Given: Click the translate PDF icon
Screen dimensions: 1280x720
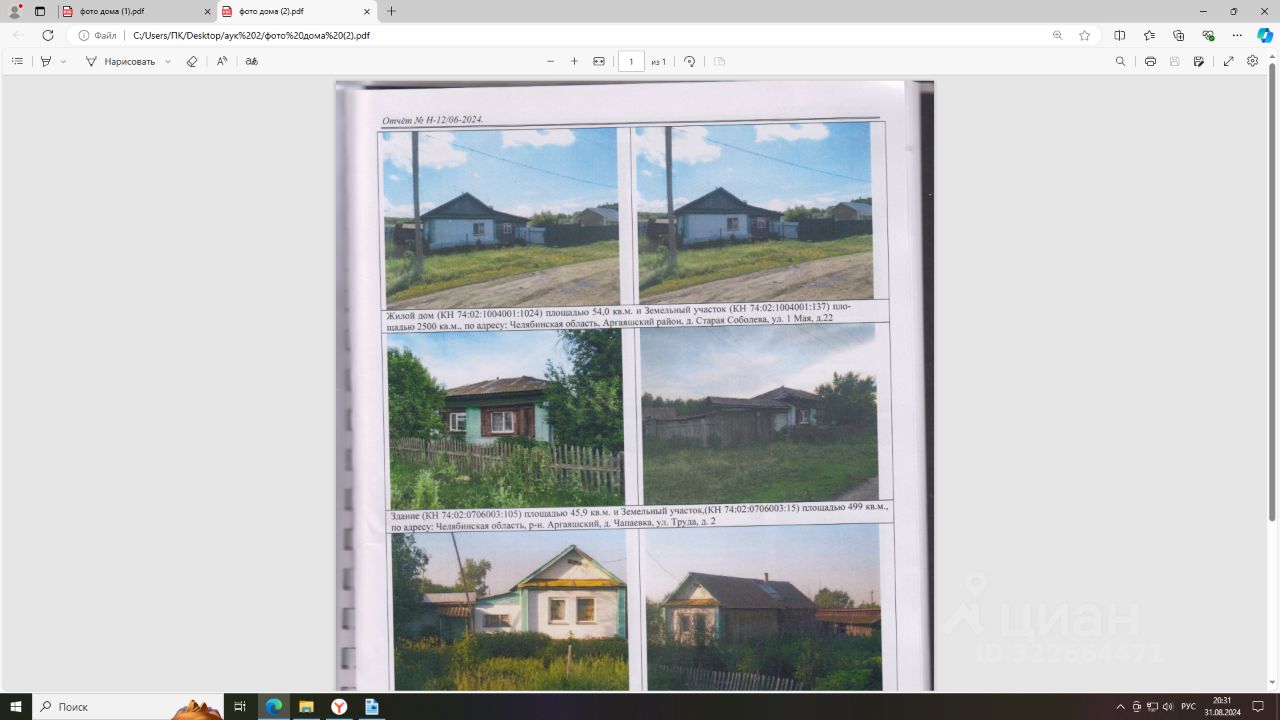Looking at the screenshot, I should tap(252, 61).
